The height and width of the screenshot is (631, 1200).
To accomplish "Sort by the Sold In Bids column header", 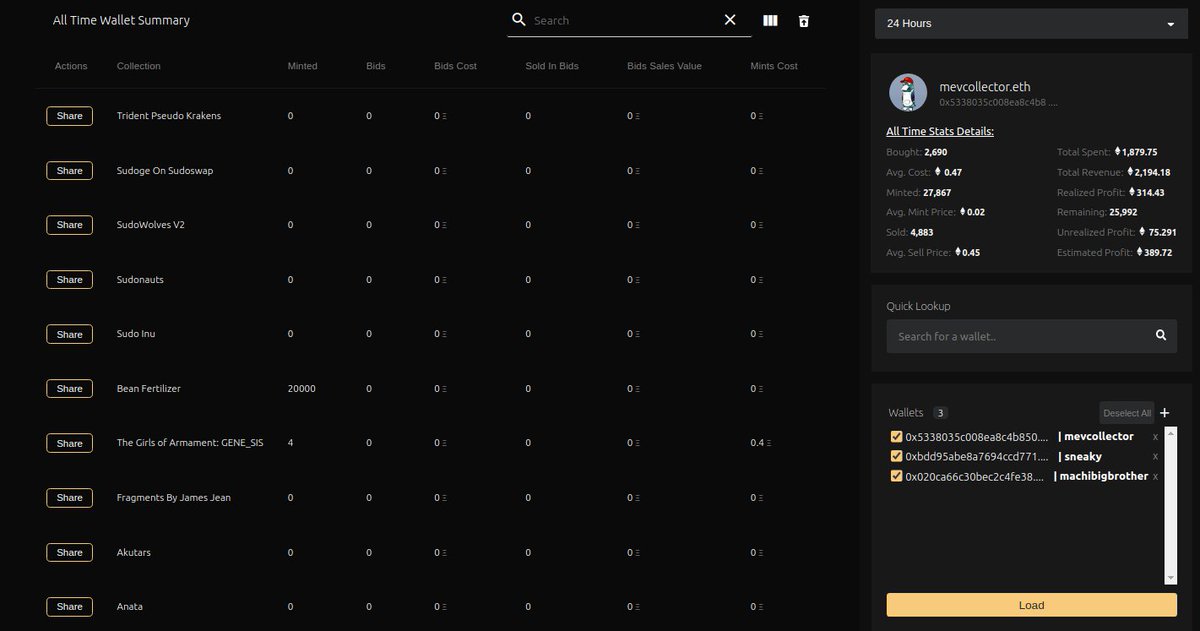I will click(552, 66).
